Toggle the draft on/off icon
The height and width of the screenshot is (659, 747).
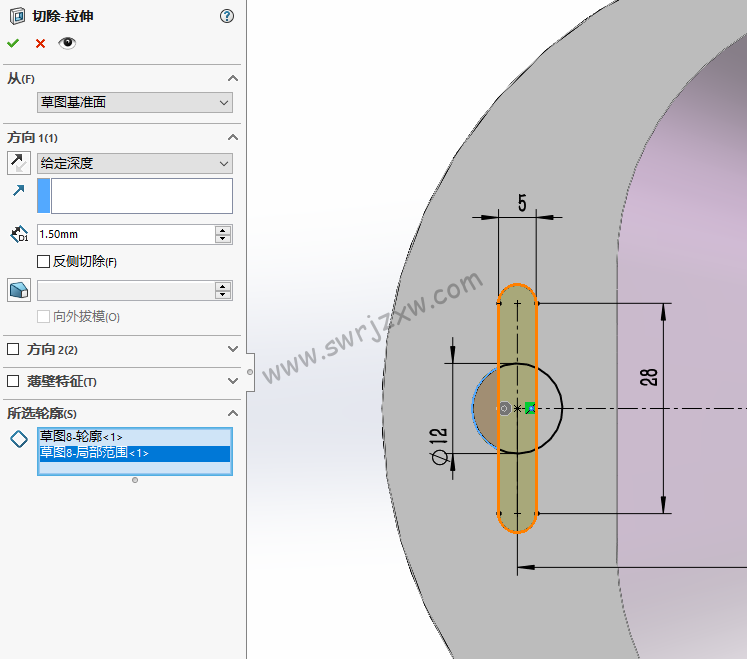[19, 290]
